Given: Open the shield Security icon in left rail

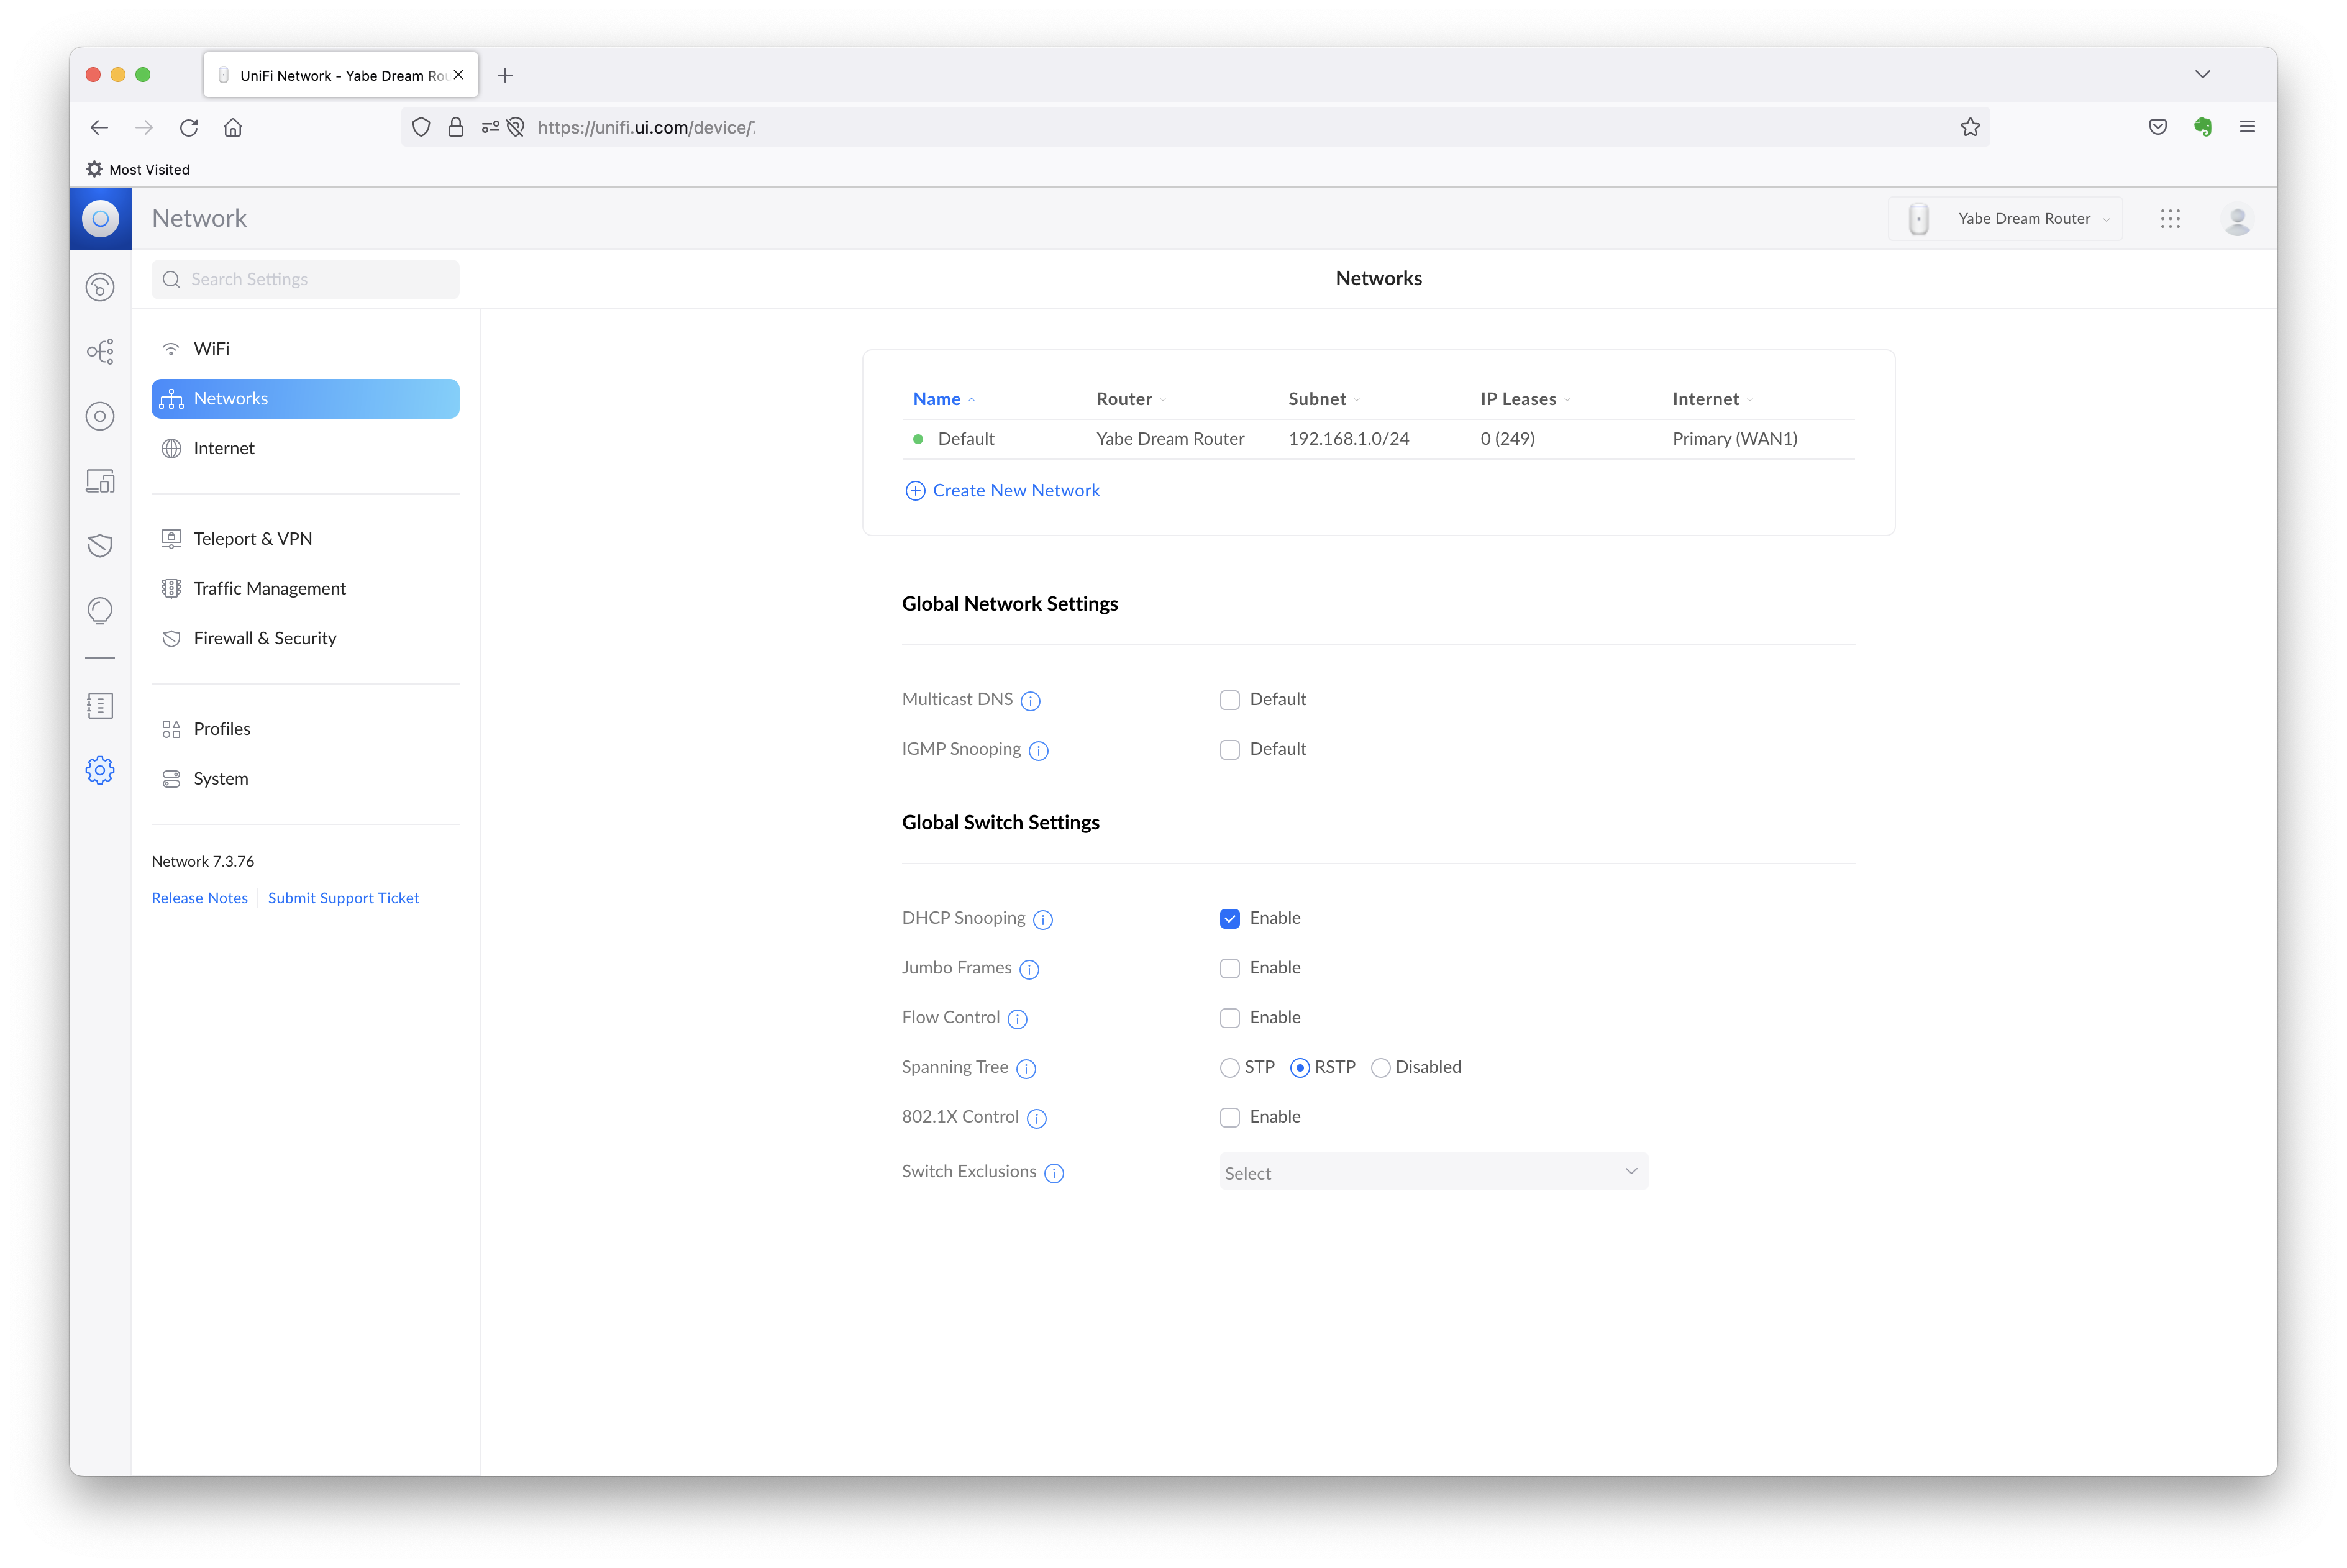Looking at the screenshot, I should 100,545.
